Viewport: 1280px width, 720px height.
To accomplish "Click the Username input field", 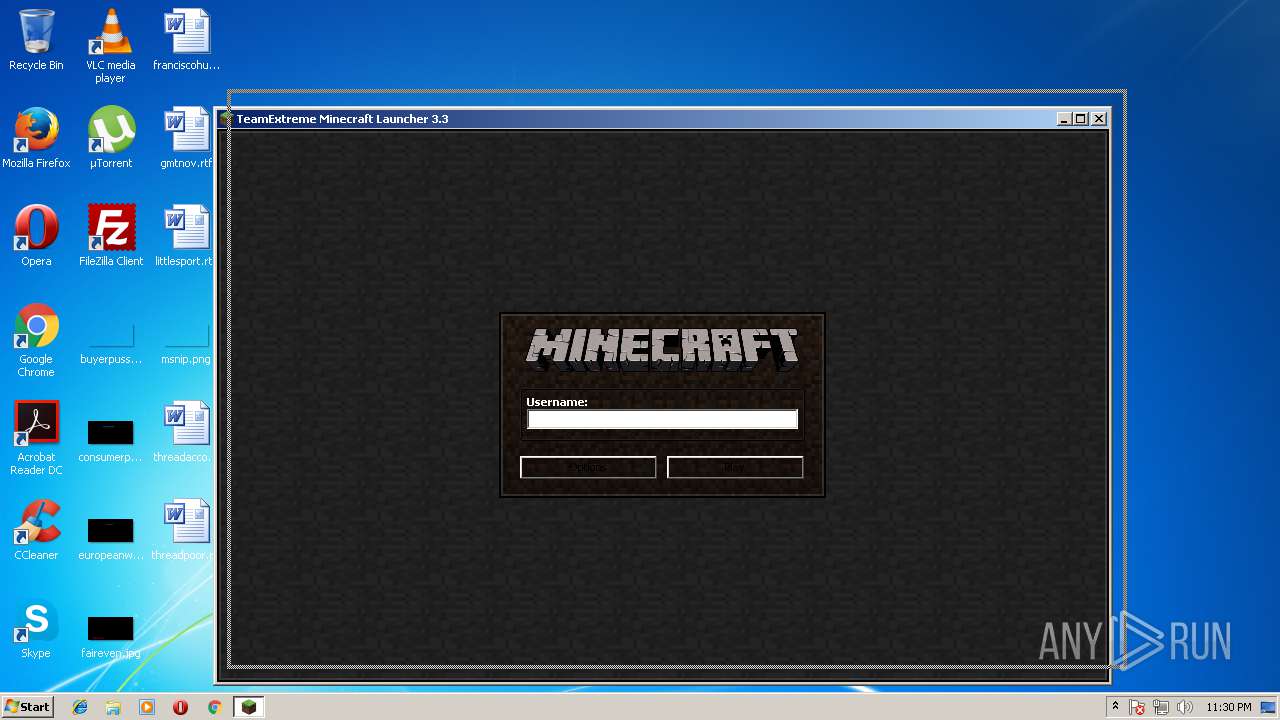I will click(662, 420).
